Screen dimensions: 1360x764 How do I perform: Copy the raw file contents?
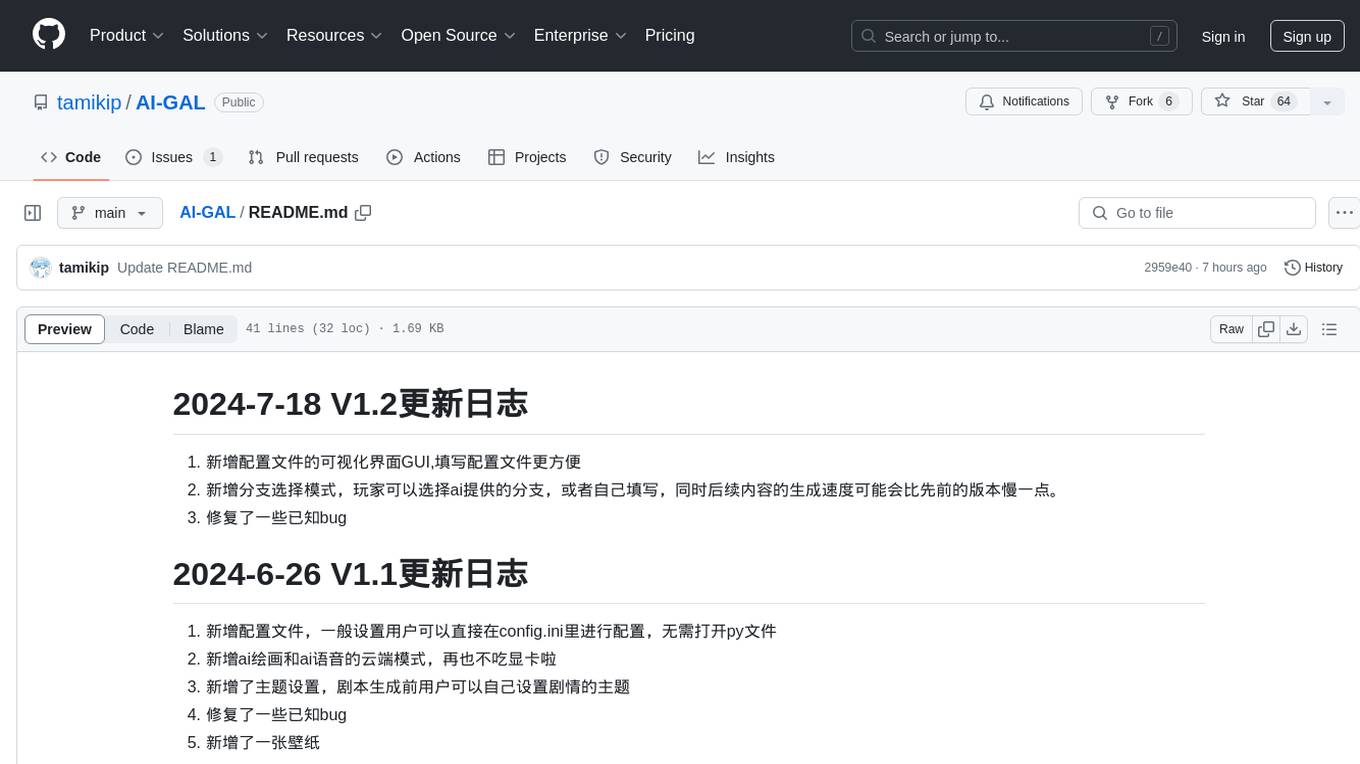(1267, 329)
